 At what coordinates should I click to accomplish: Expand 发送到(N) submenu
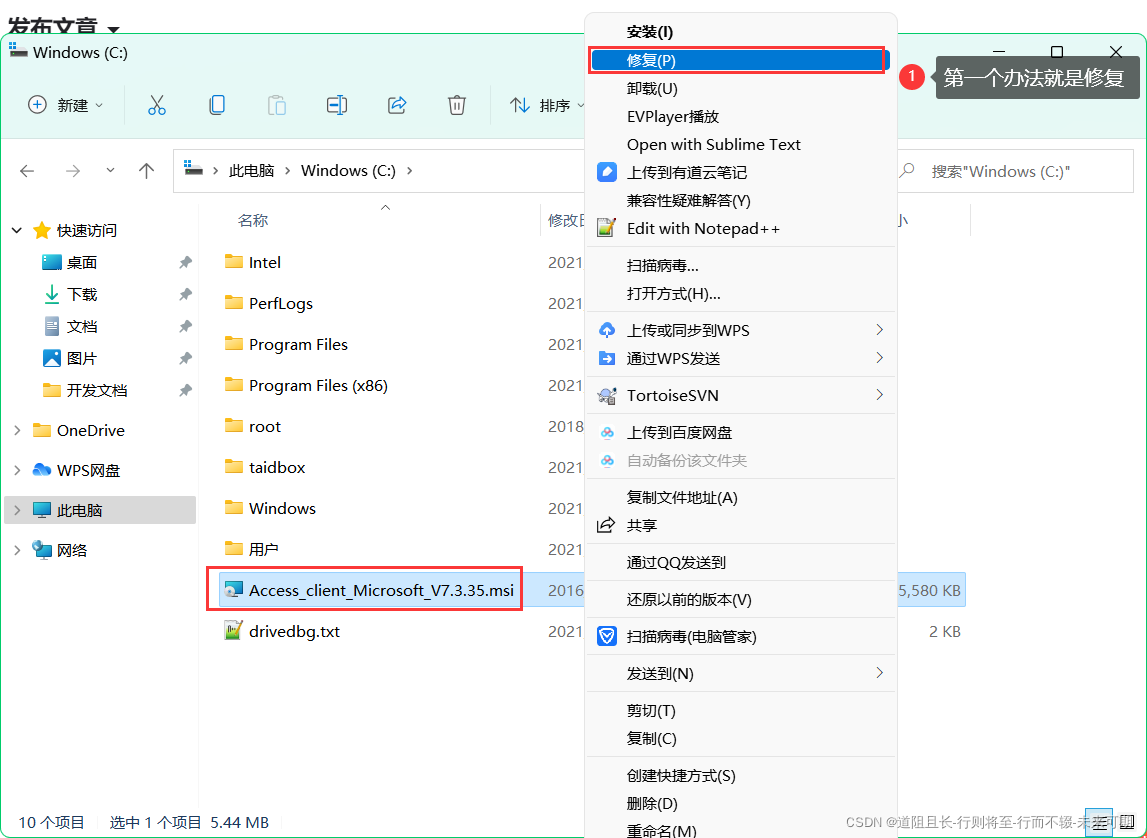click(741, 673)
